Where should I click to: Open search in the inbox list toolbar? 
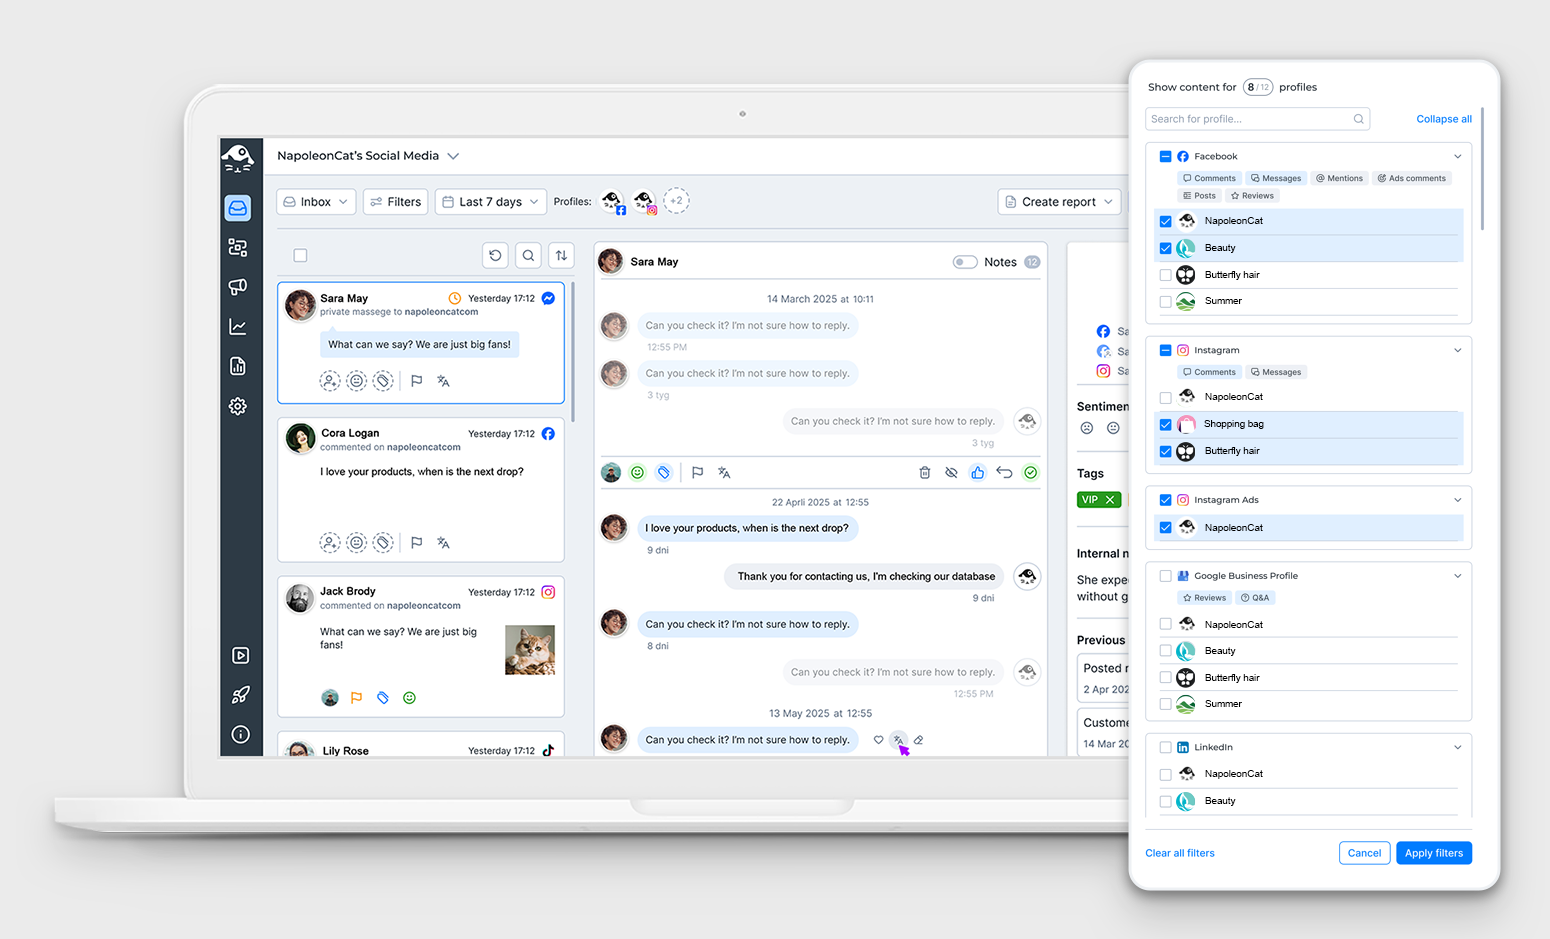click(x=528, y=256)
